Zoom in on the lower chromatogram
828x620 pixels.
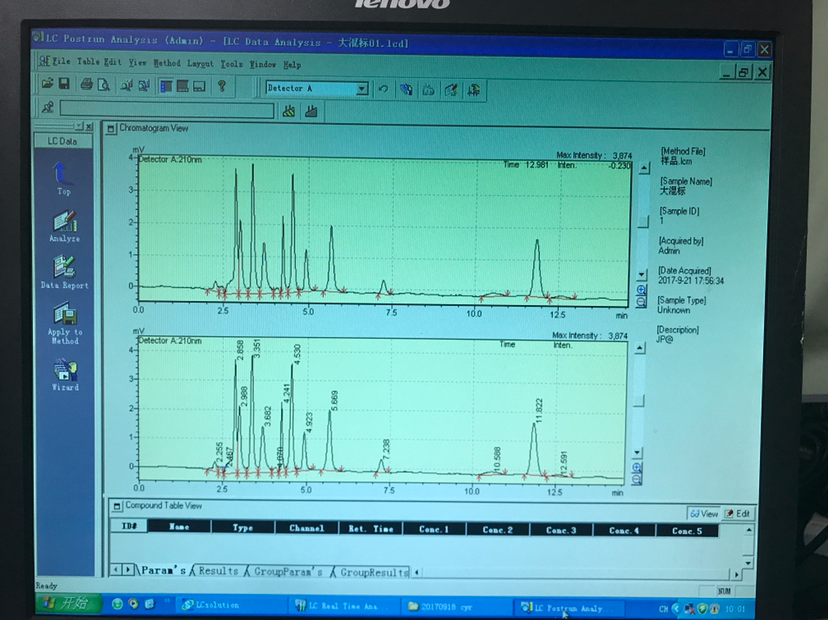[637, 468]
